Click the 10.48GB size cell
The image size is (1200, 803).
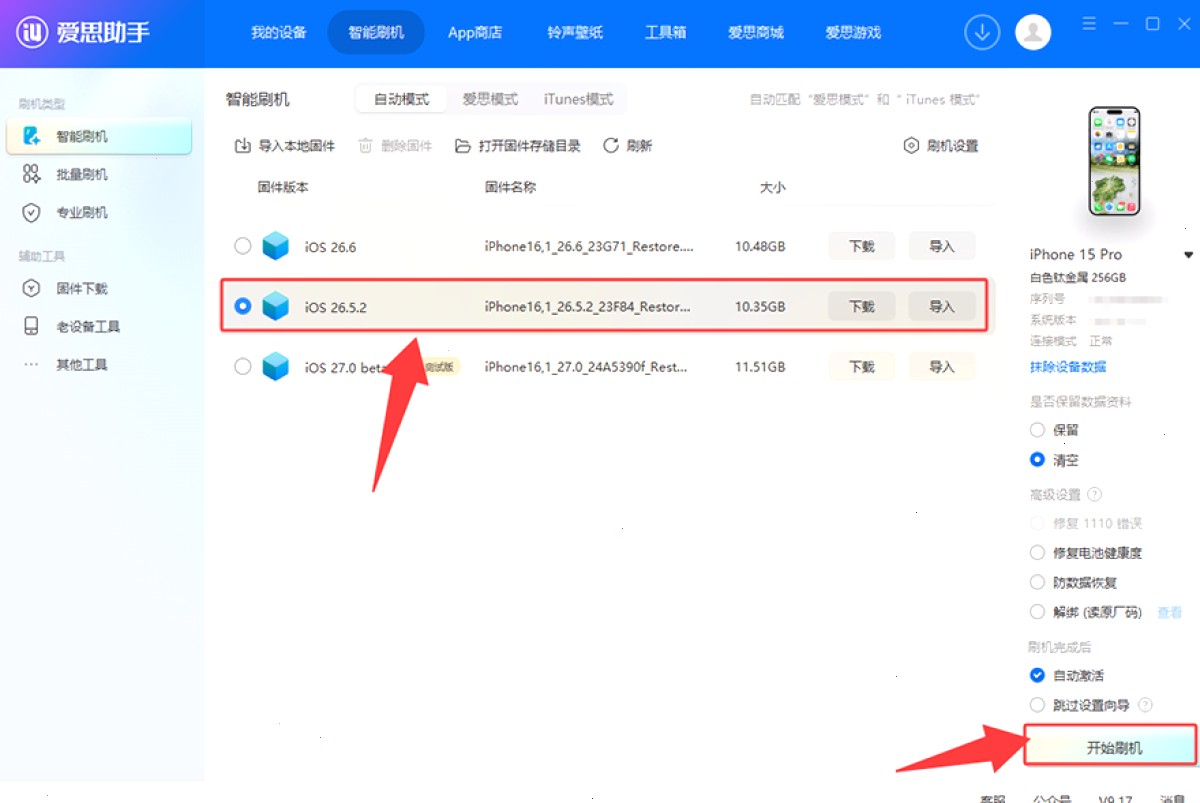(760, 246)
